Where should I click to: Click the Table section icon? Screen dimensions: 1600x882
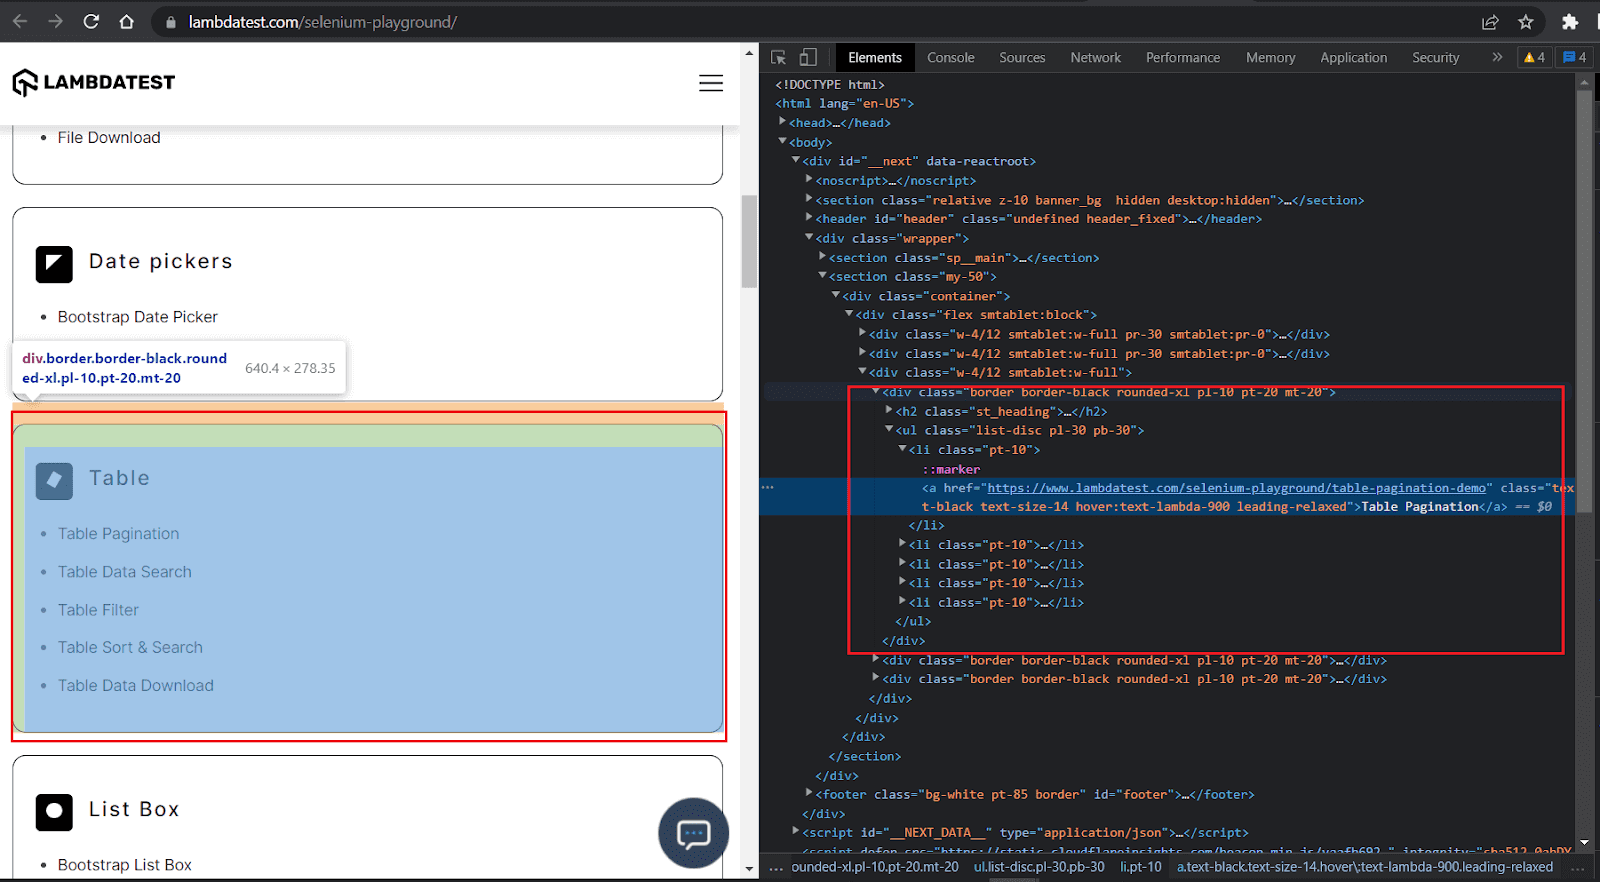pos(54,481)
